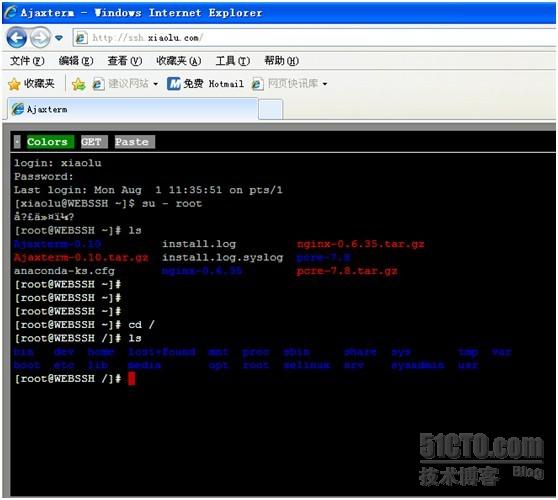Click the add-to-favorites-bar star icon
Image resolution: width=558 pixels, height=500 pixels.
click(x=78, y=84)
